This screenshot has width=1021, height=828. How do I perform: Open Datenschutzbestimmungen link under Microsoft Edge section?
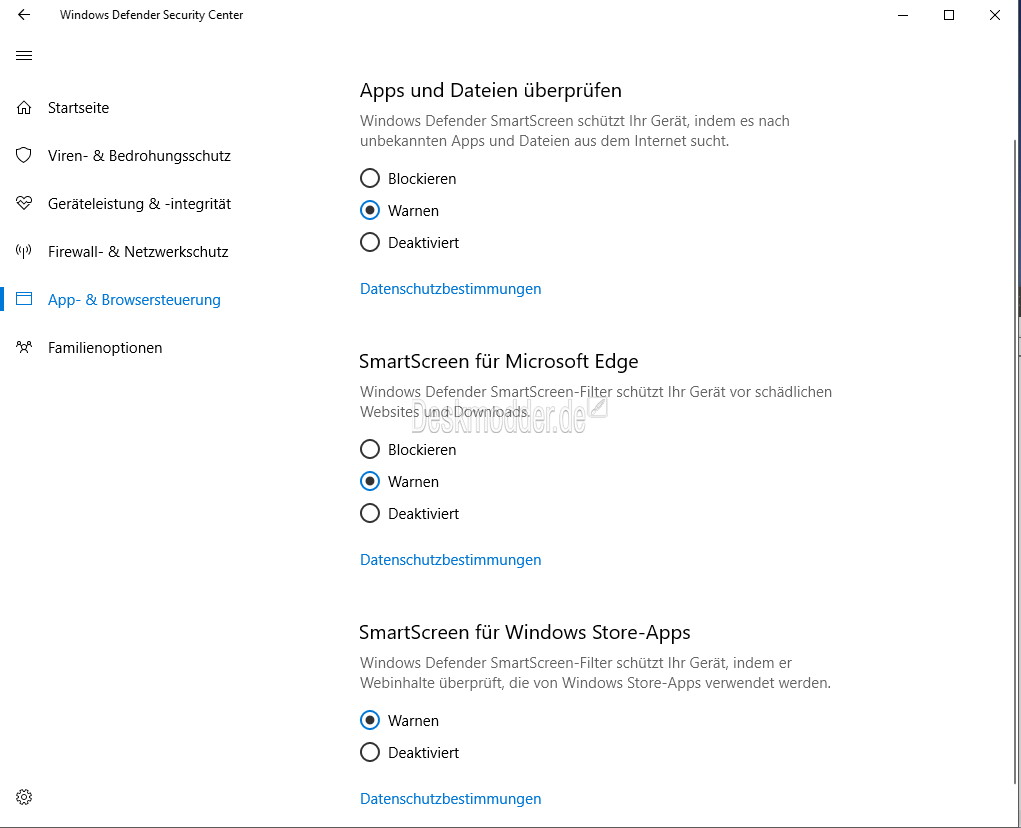(451, 559)
